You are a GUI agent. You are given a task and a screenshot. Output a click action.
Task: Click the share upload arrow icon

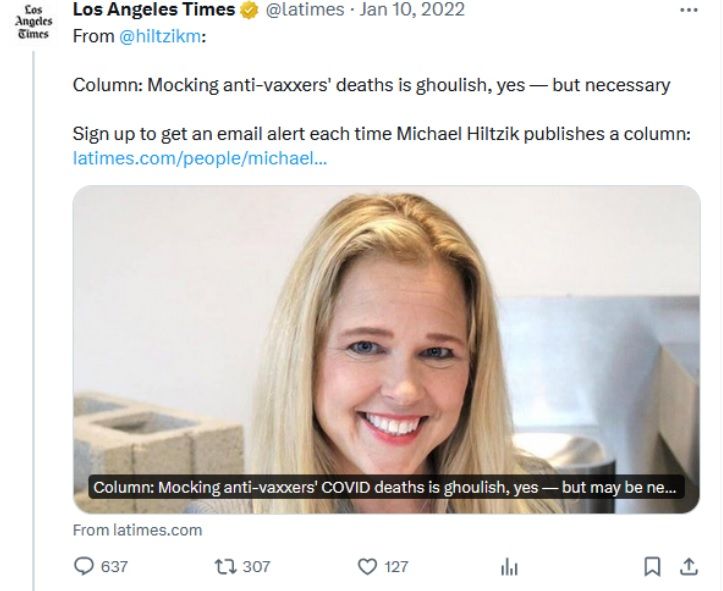688,566
